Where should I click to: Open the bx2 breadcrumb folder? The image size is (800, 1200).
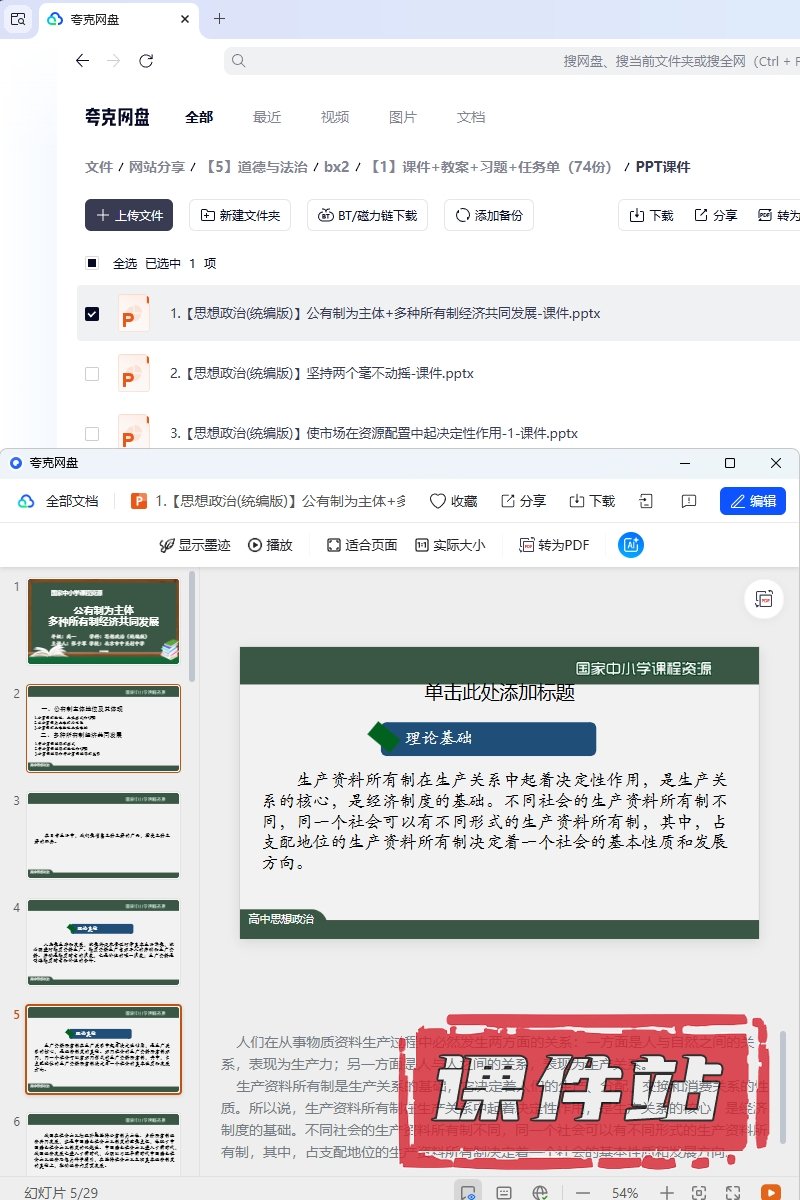click(x=336, y=167)
